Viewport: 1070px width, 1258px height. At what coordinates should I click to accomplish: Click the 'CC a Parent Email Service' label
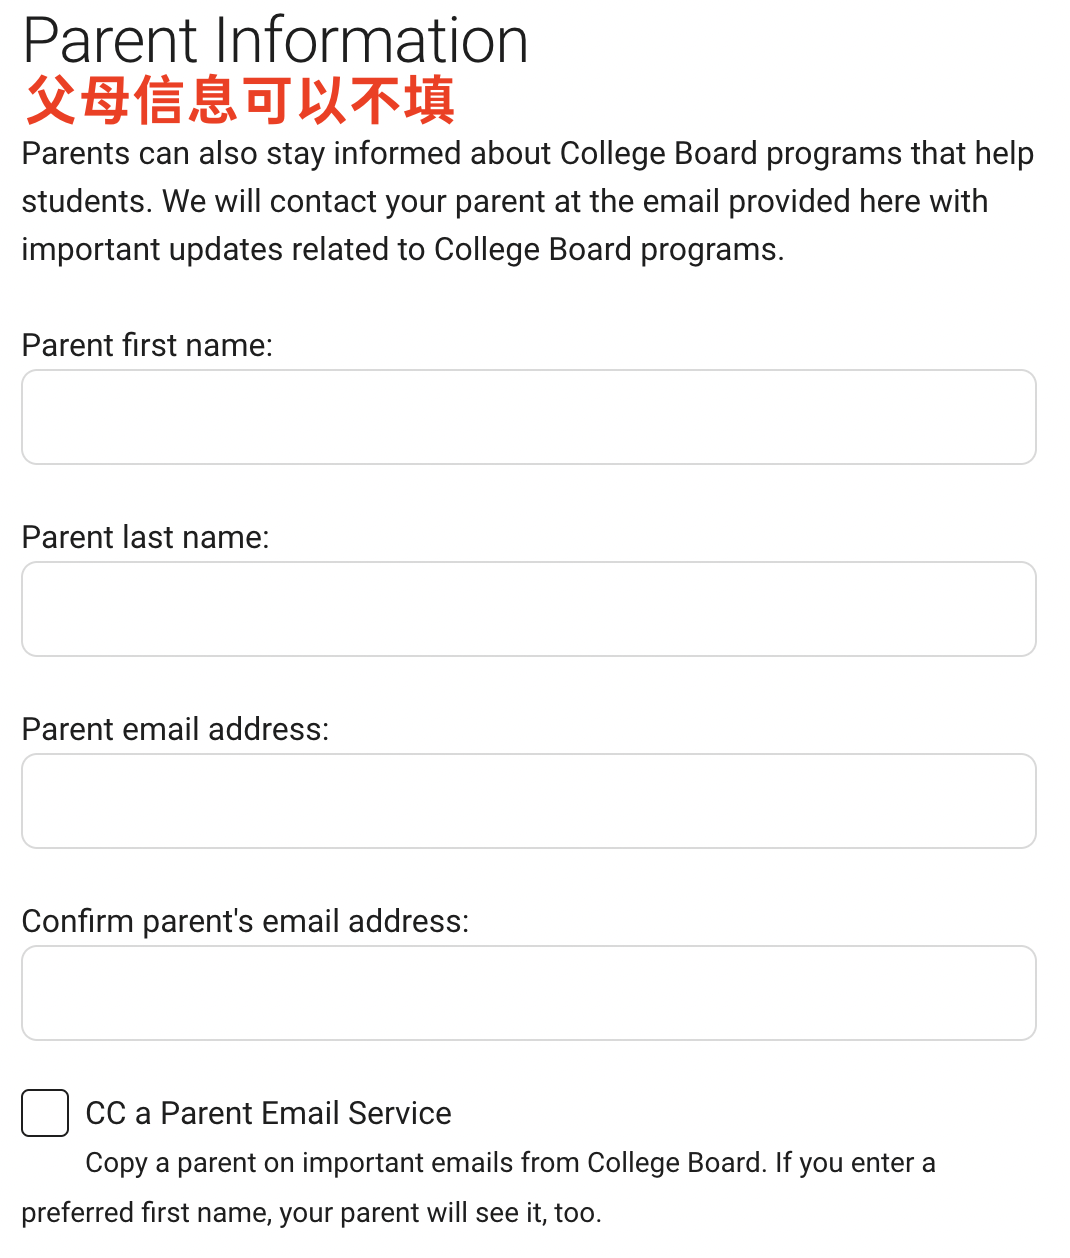268,1113
